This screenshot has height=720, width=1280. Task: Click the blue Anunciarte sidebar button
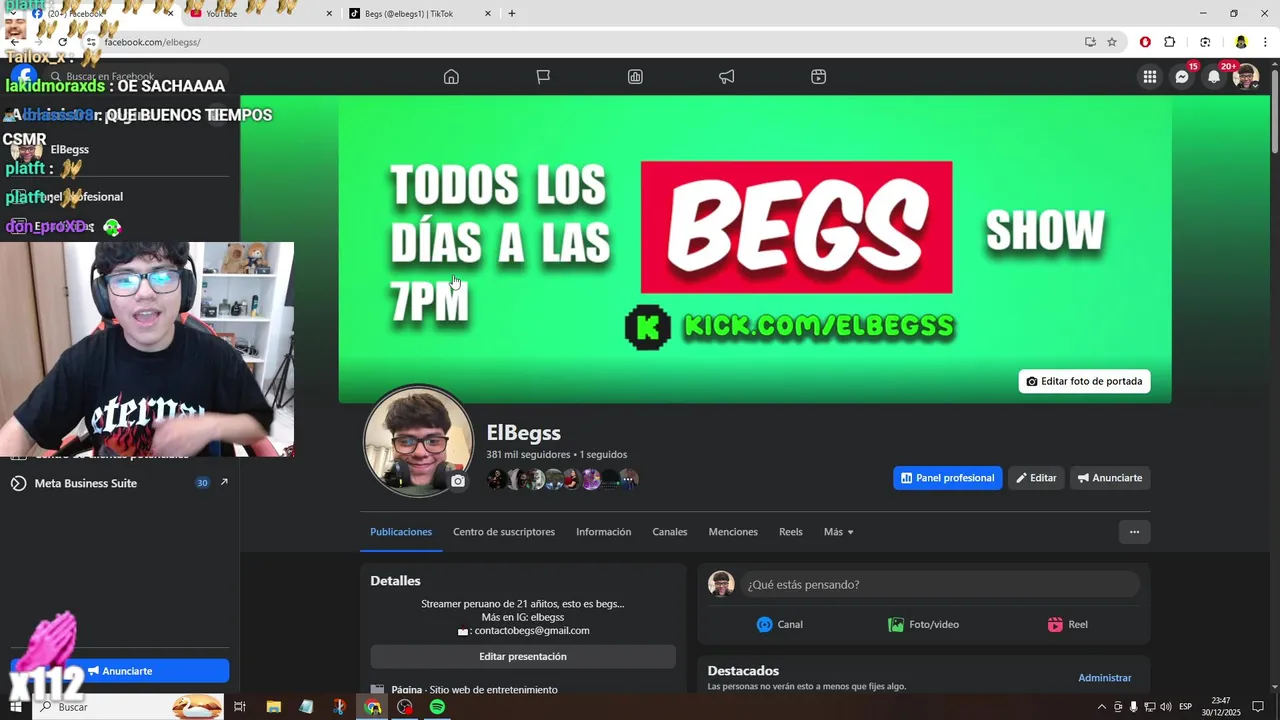tap(120, 671)
